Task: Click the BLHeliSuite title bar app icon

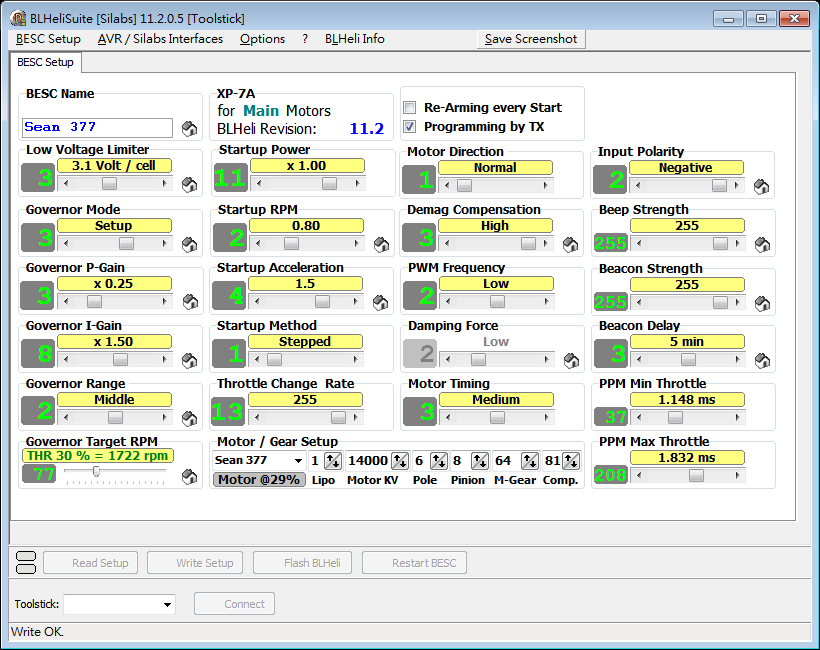Action: coord(18,18)
